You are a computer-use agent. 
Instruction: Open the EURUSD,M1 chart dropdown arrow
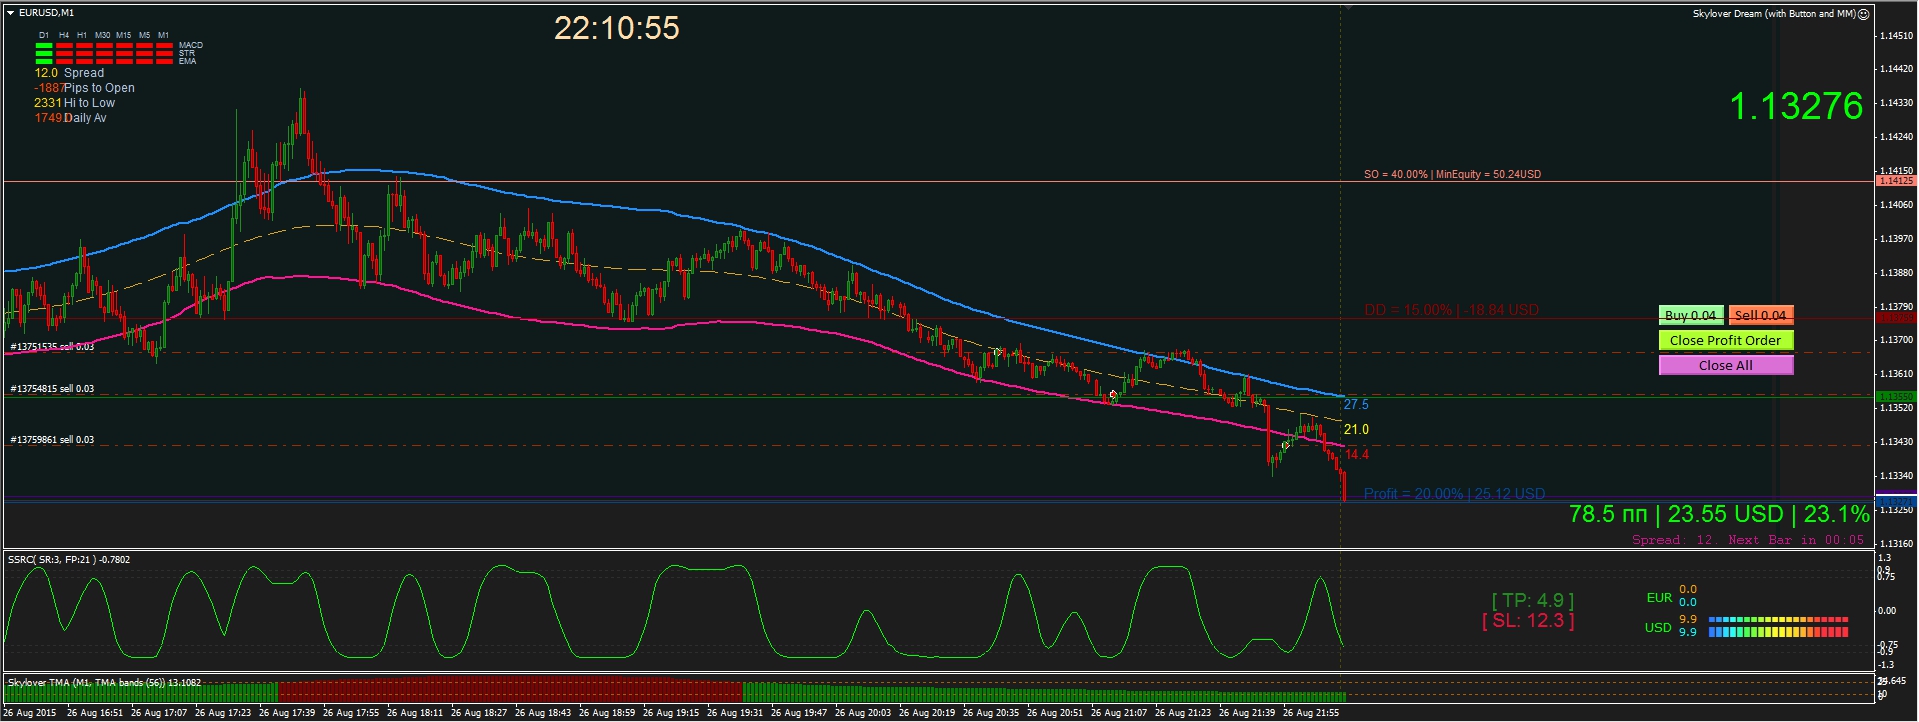click(10, 13)
